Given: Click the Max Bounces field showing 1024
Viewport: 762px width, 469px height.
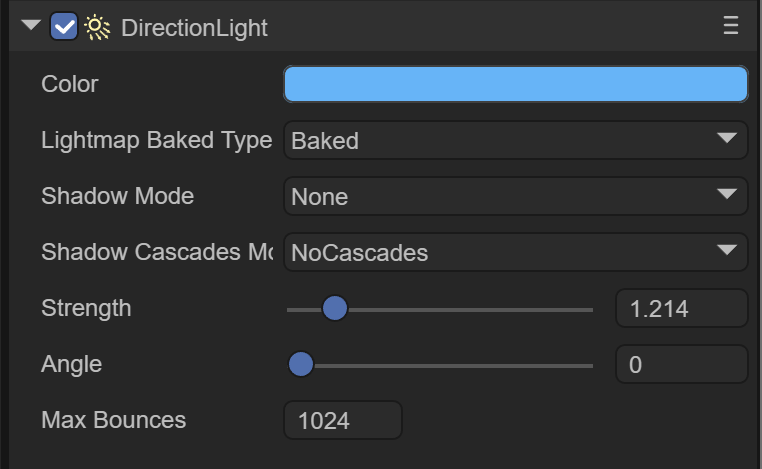Looking at the screenshot, I should point(343,421).
